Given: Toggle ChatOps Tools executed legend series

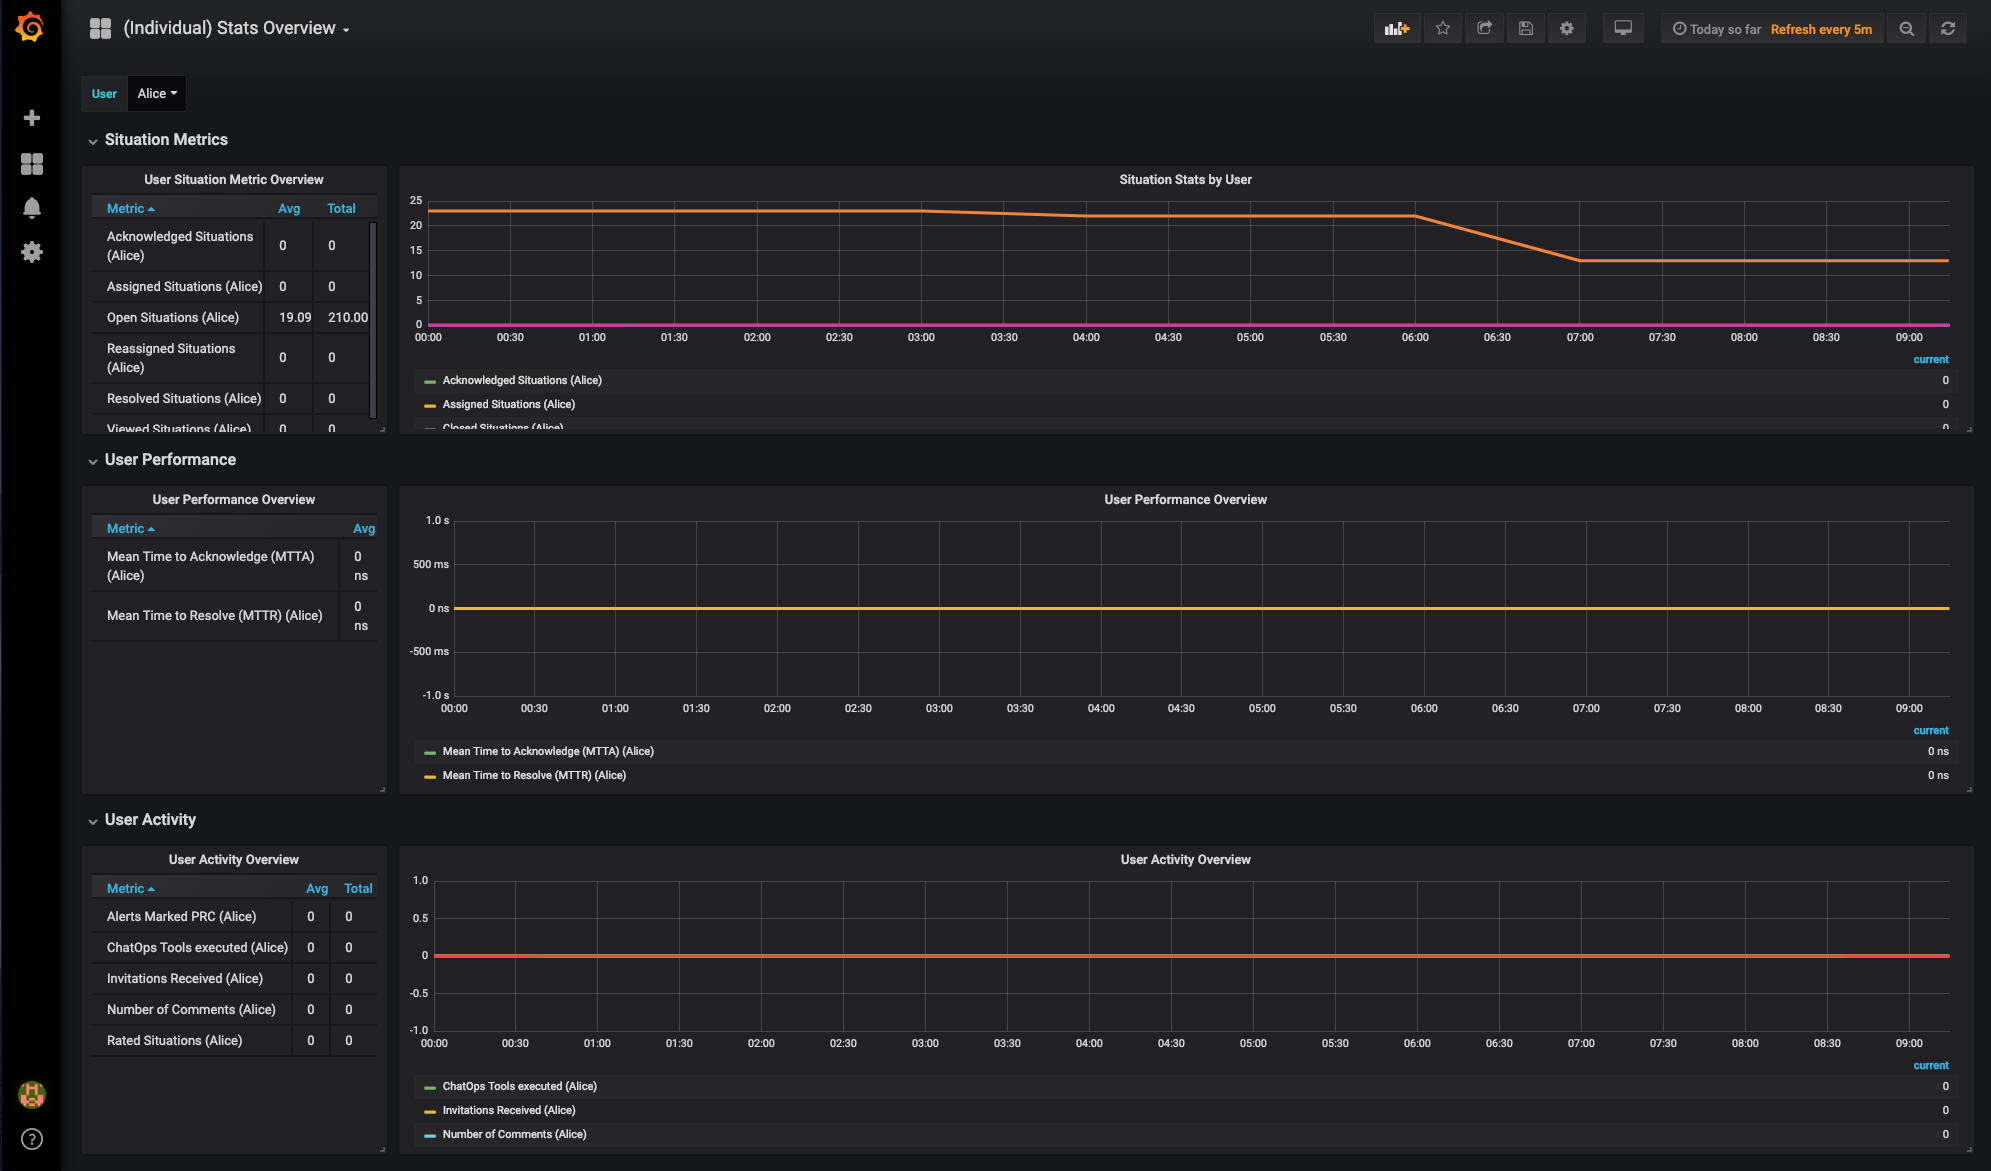Looking at the screenshot, I should click(x=520, y=1086).
